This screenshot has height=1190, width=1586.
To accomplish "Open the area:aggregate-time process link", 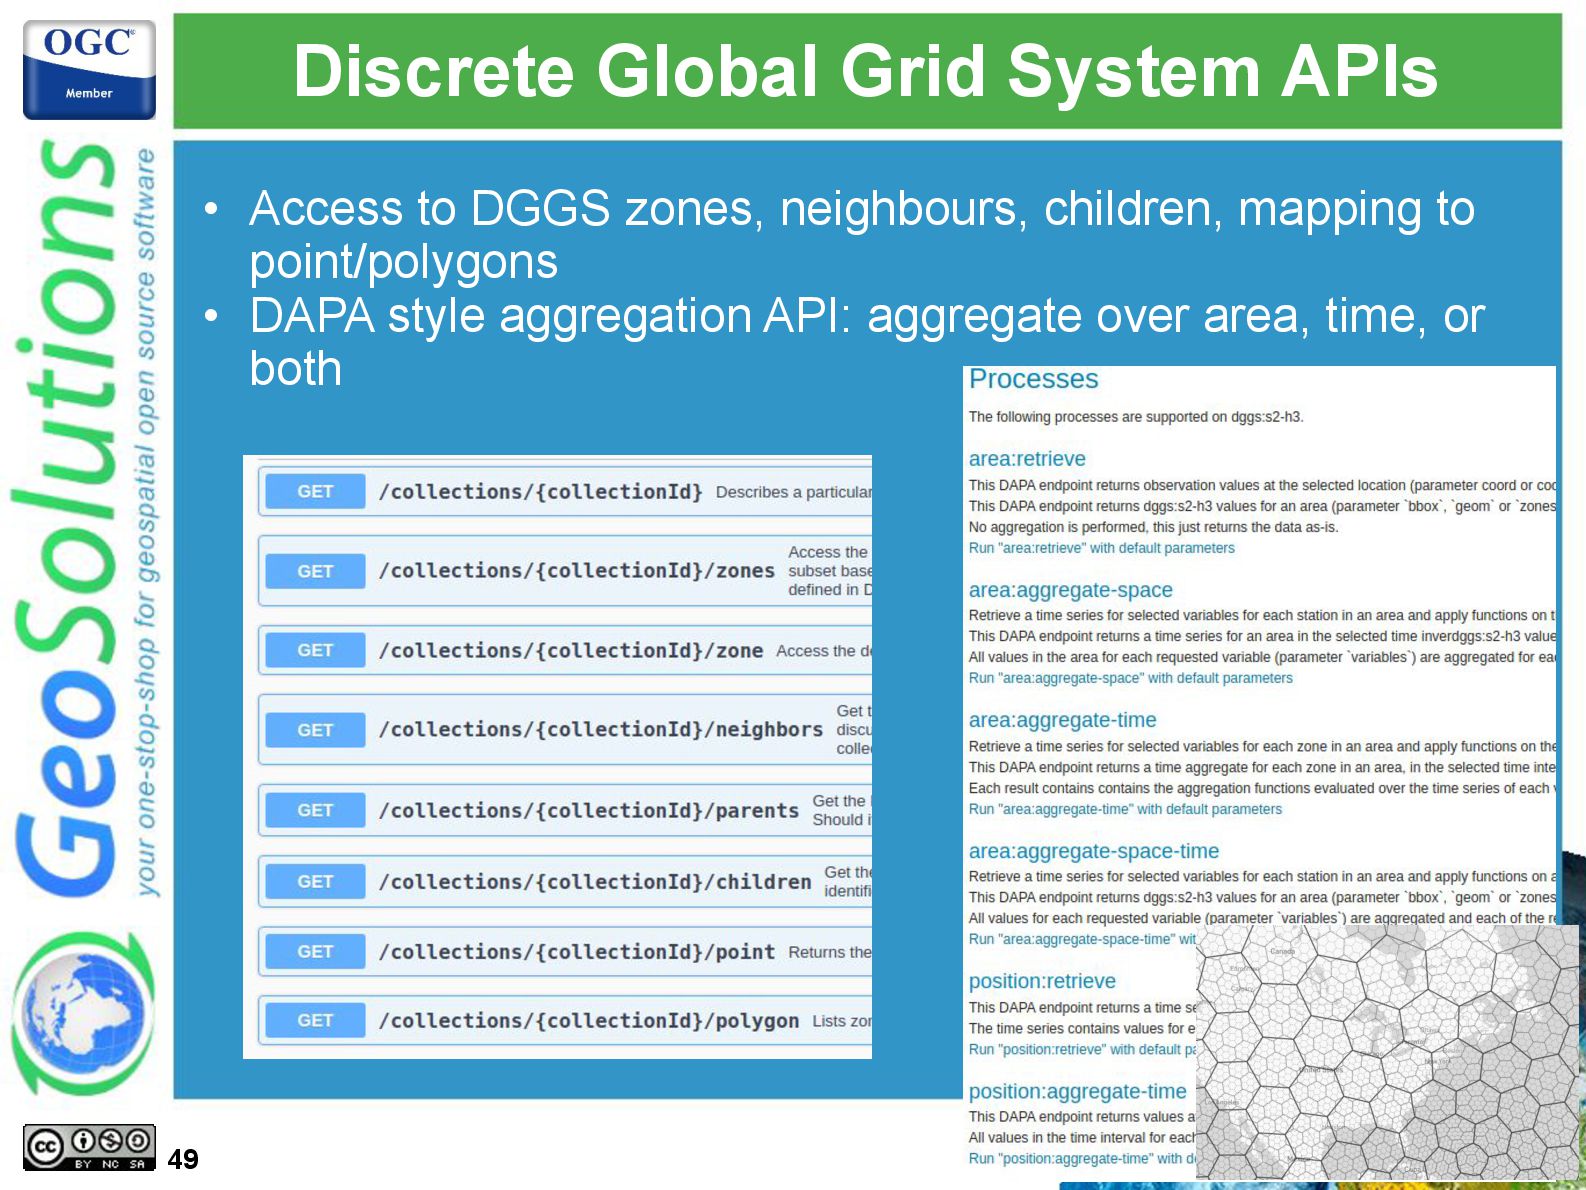I will coord(1062,720).
